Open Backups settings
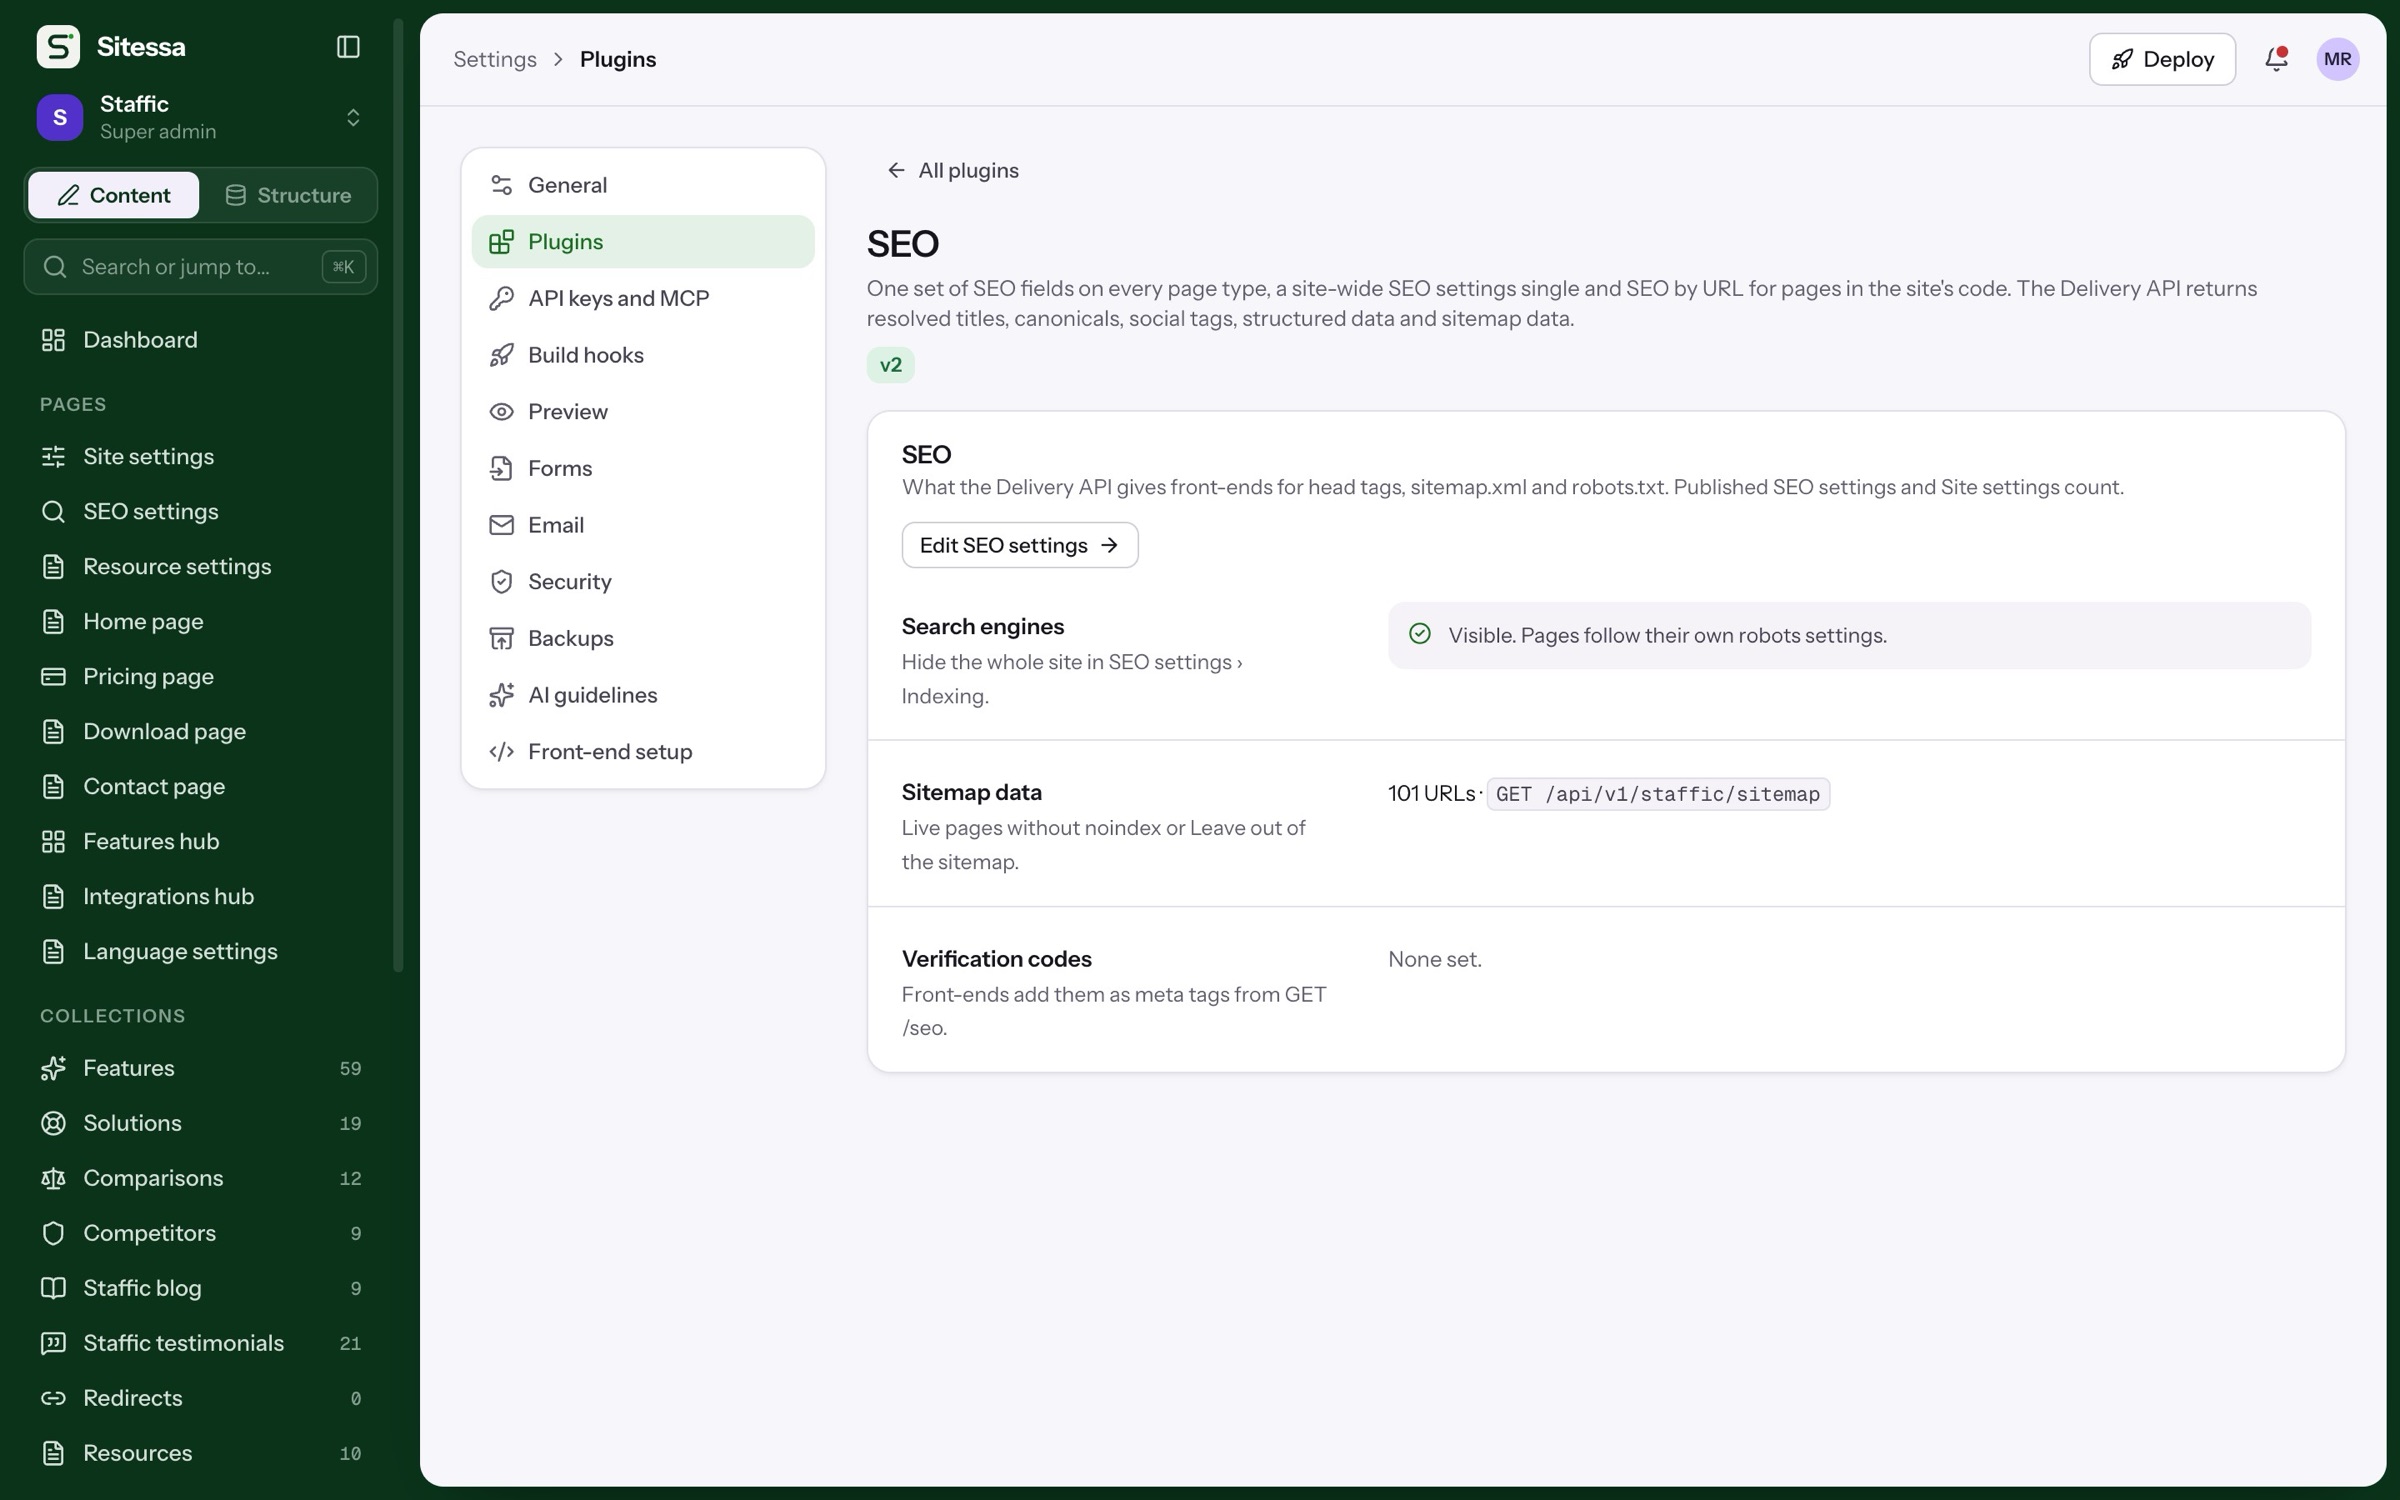 click(643, 638)
